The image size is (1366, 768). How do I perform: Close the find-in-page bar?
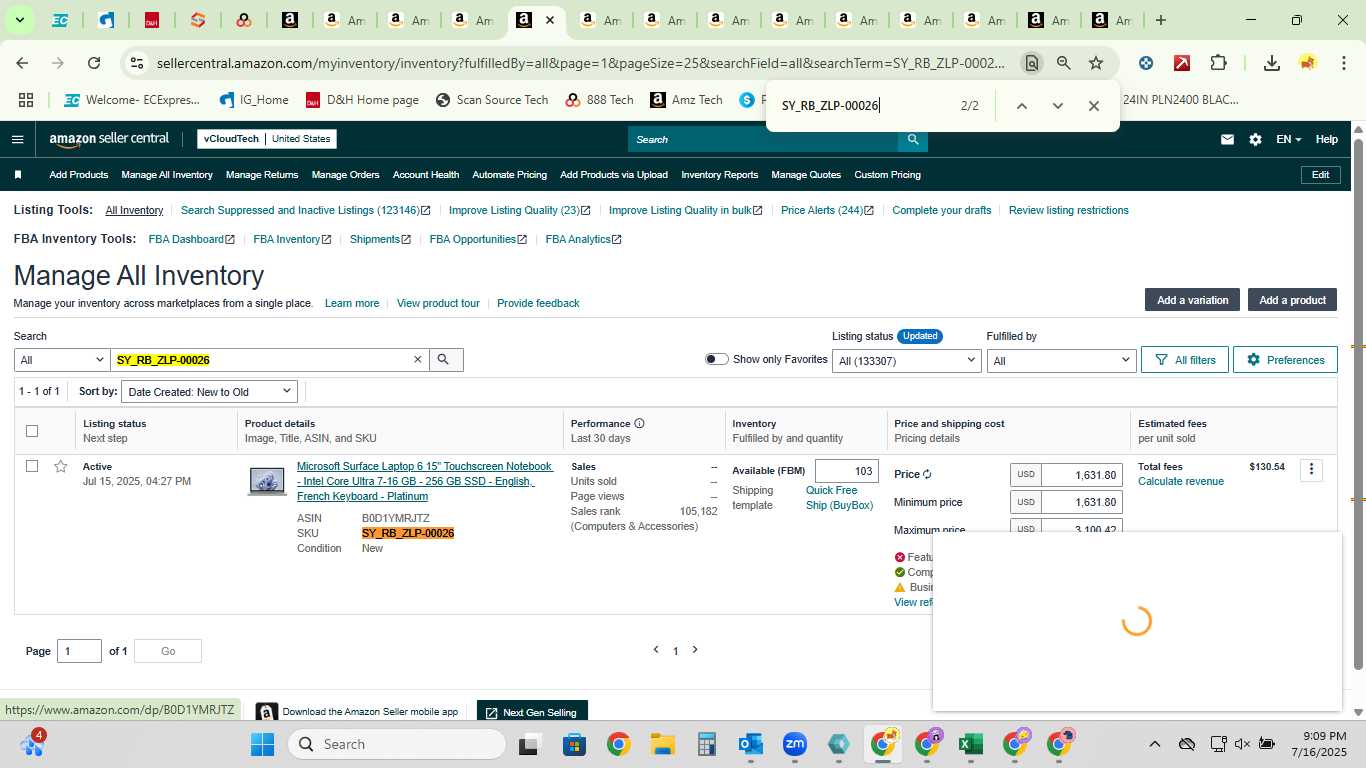[1093, 106]
